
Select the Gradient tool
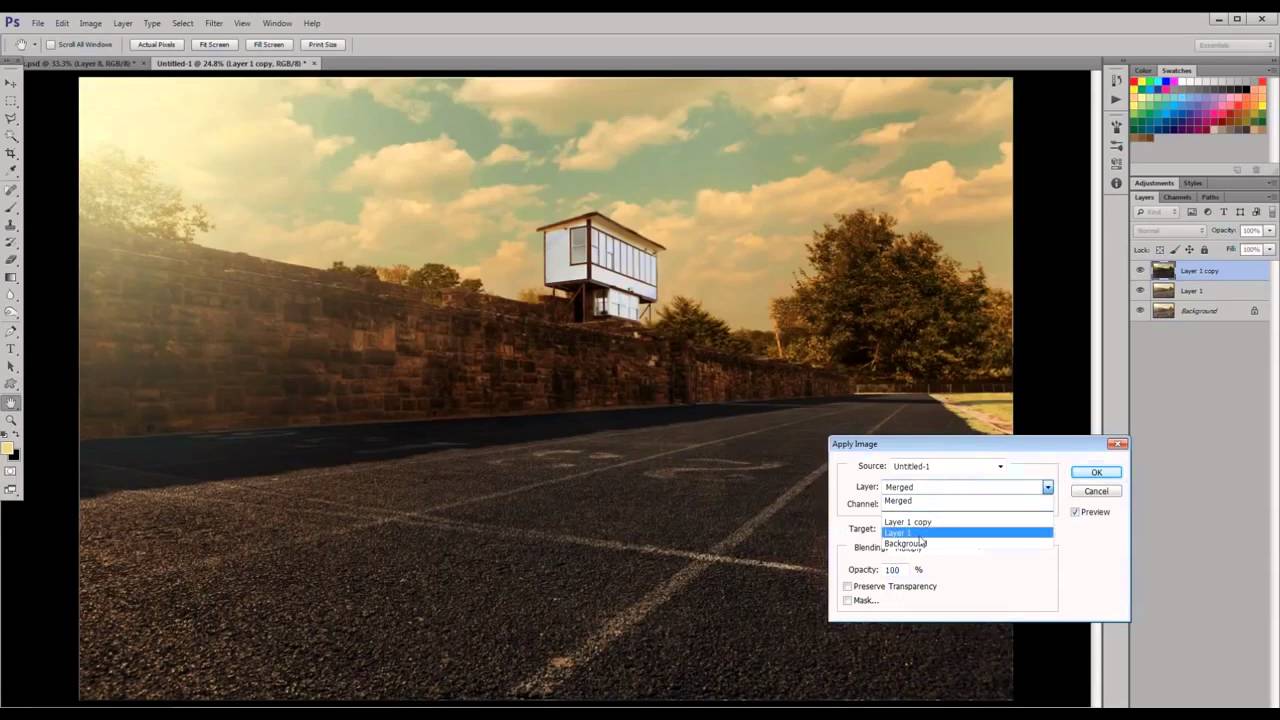11,277
